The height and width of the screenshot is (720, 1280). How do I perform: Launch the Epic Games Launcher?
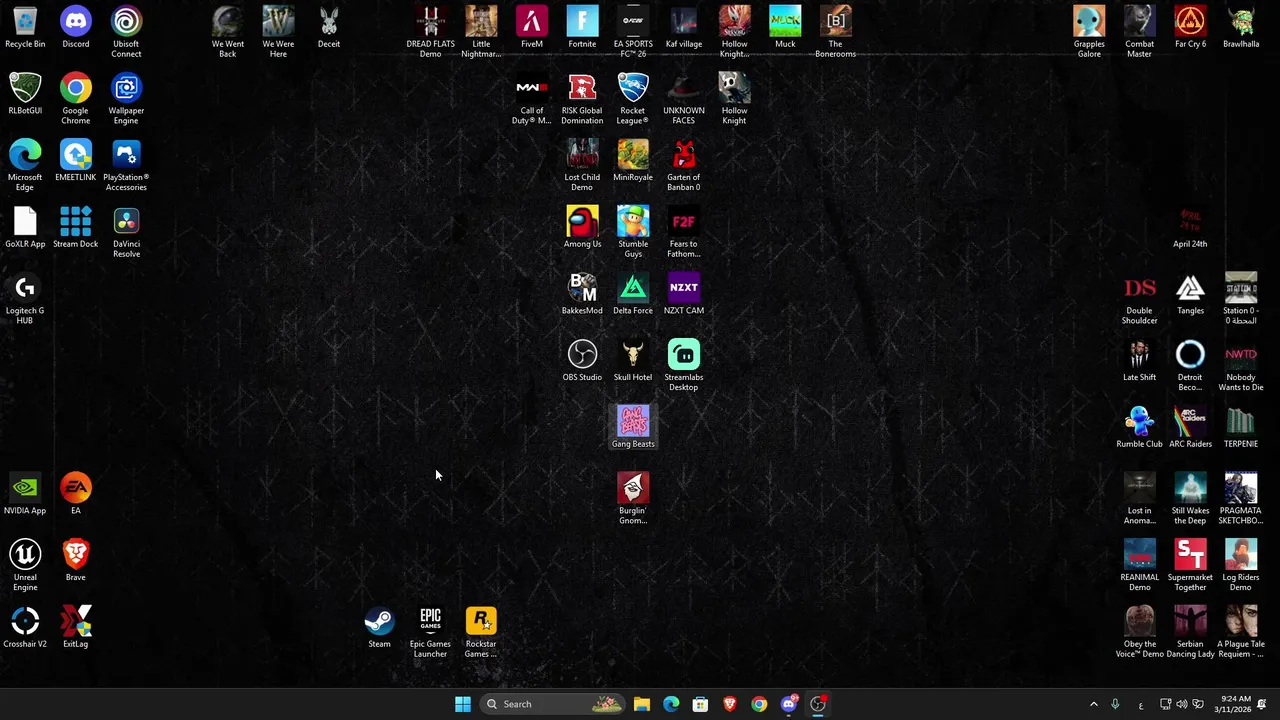430,633
